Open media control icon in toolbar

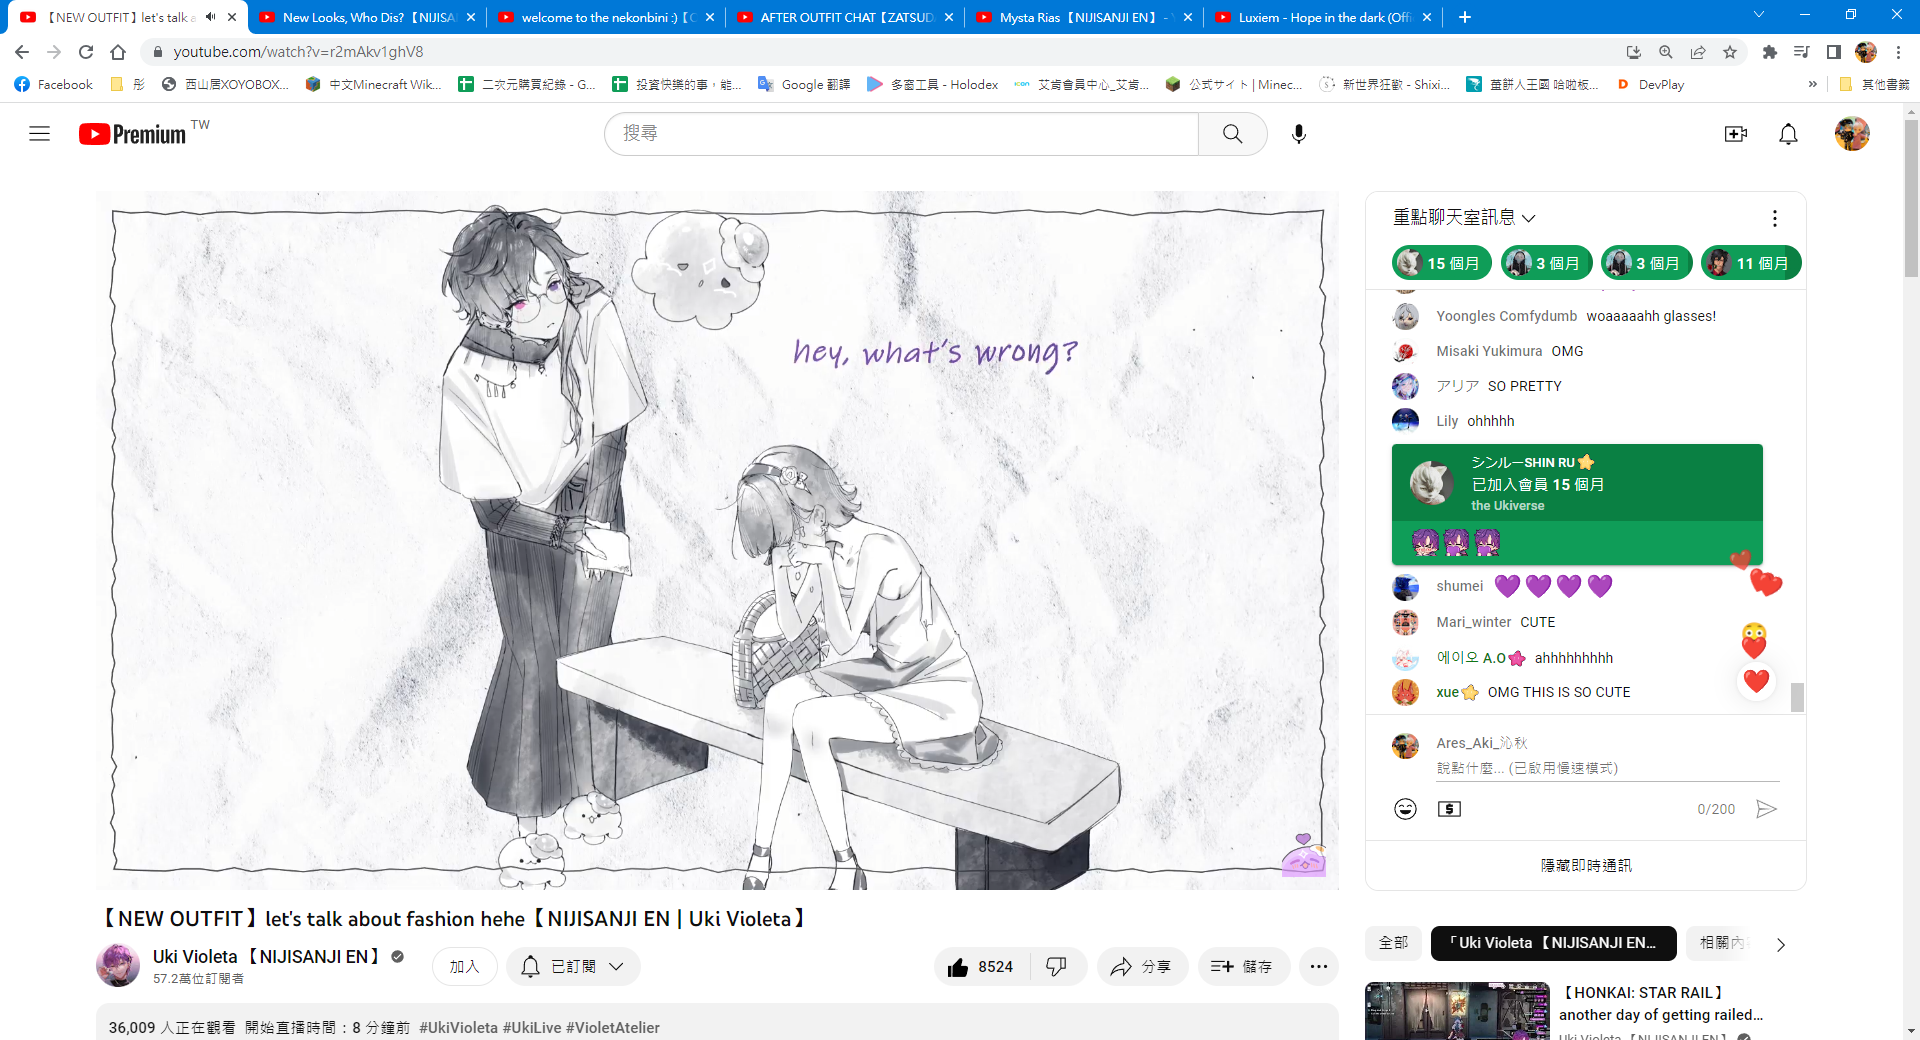[x=1801, y=52]
